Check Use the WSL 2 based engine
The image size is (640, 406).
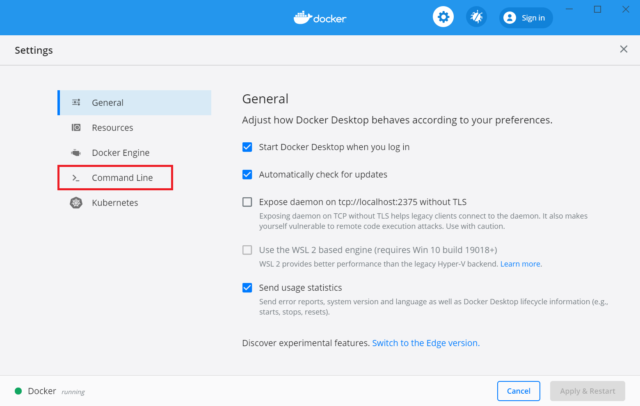pos(247,250)
